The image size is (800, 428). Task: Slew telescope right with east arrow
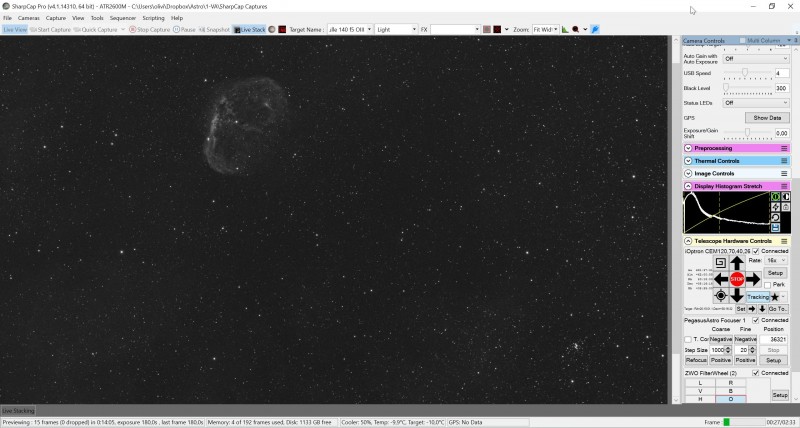coord(753,279)
